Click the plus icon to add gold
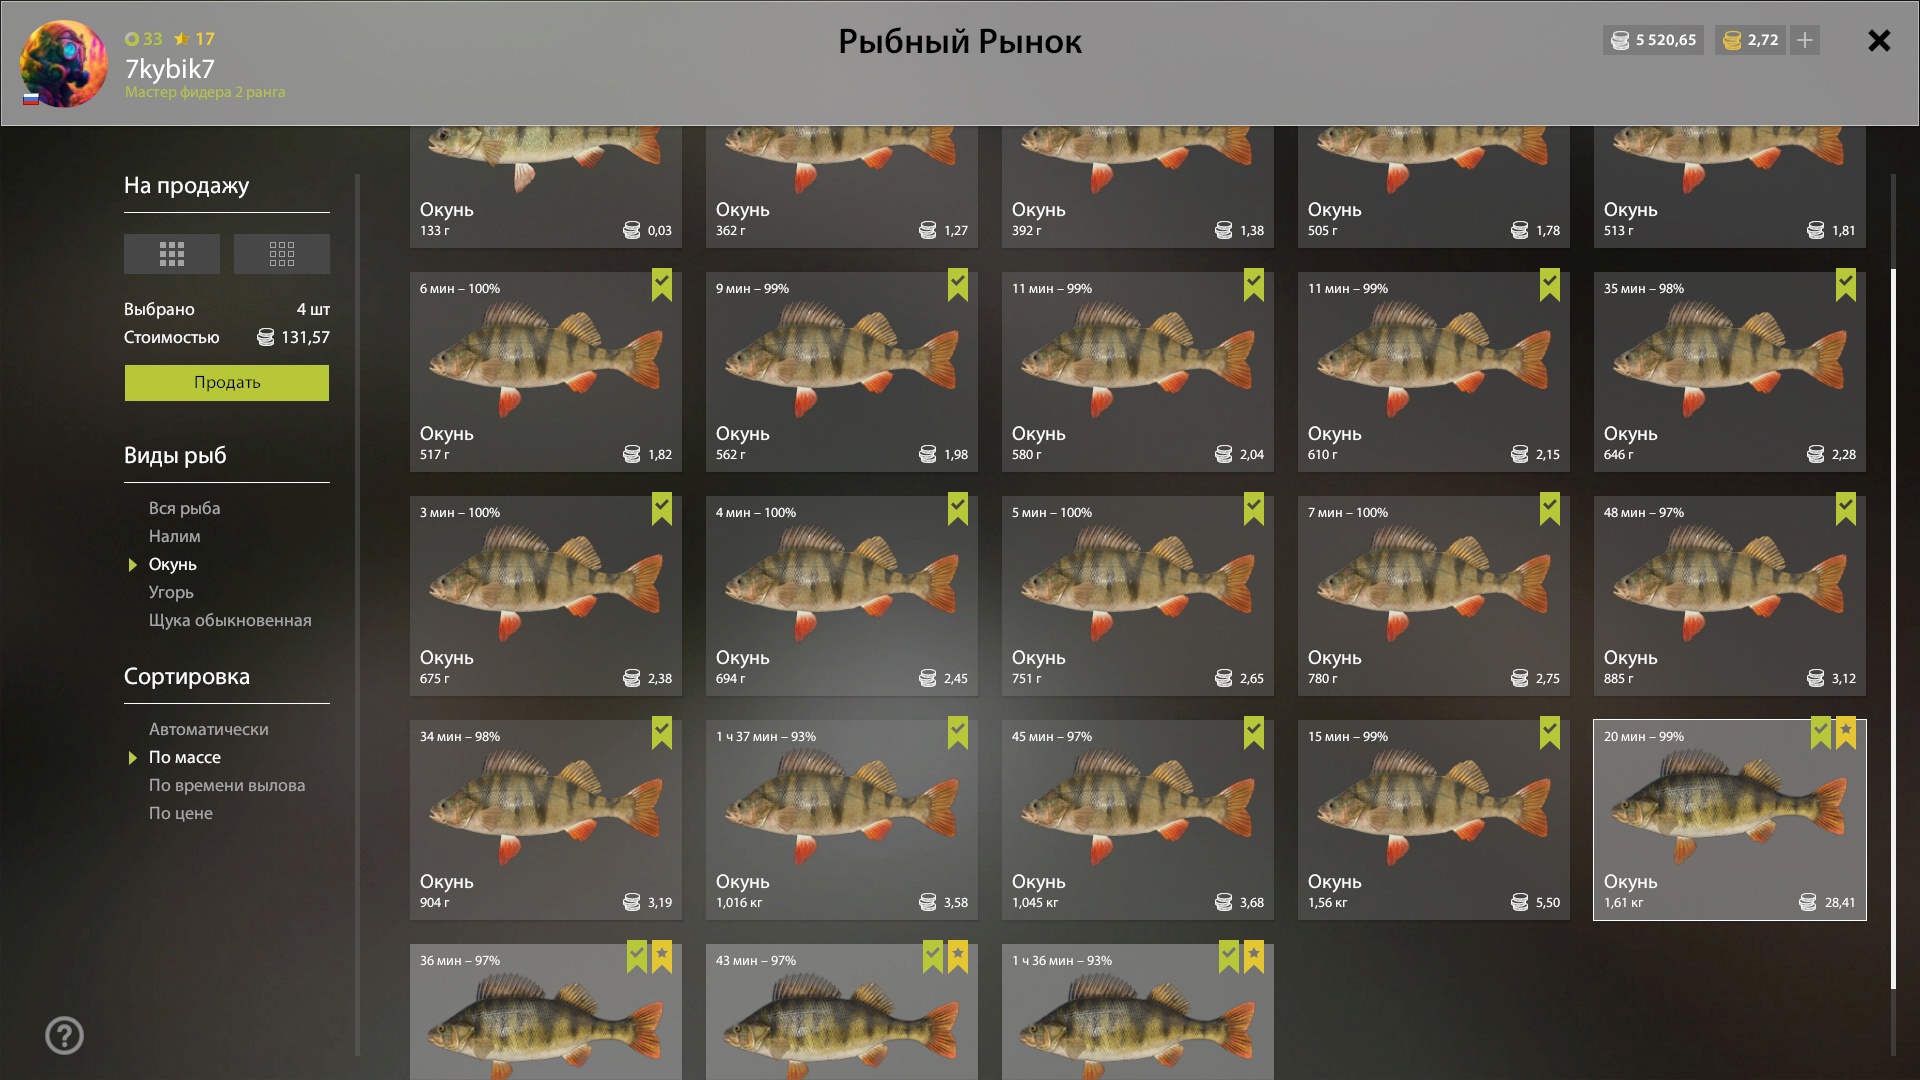This screenshot has width=1920, height=1080. pyautogui.click(x=1805, y=40)
